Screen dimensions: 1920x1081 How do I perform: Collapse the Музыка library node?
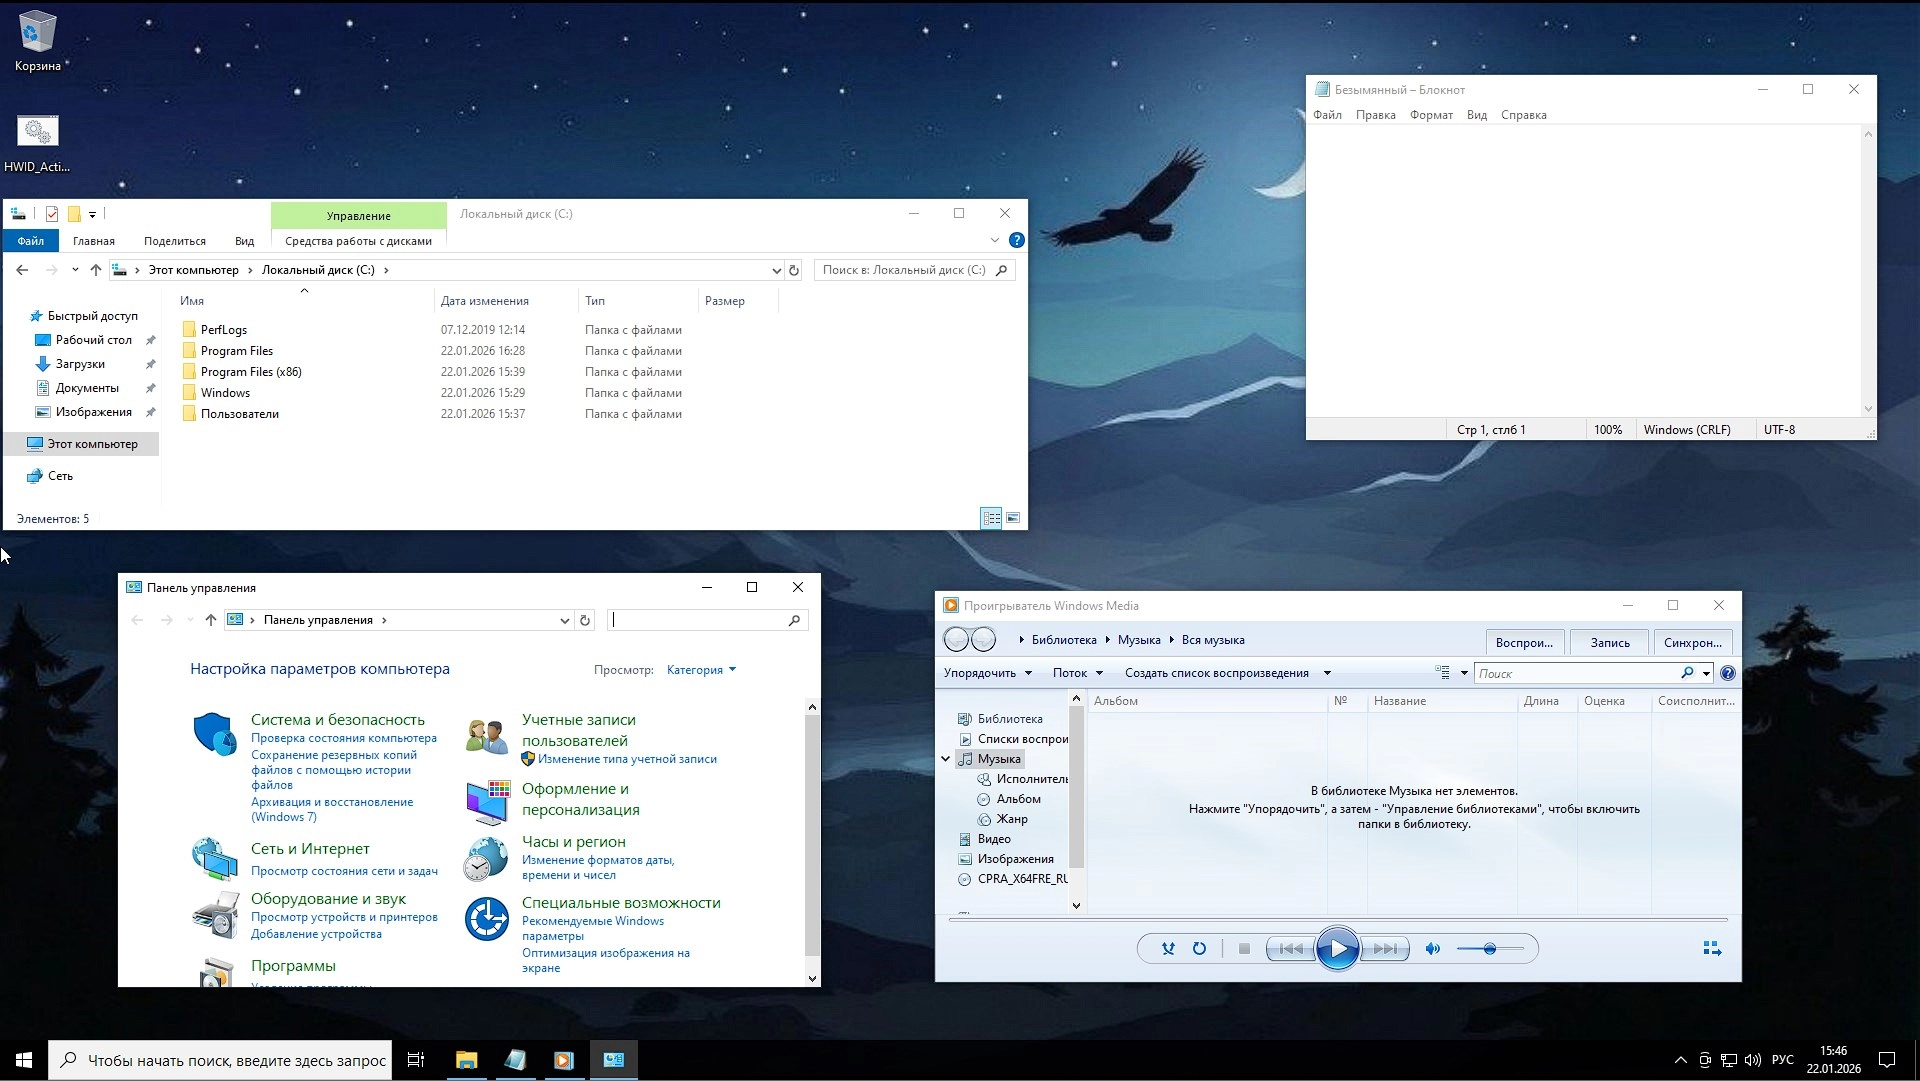click(x=946, y=759)
